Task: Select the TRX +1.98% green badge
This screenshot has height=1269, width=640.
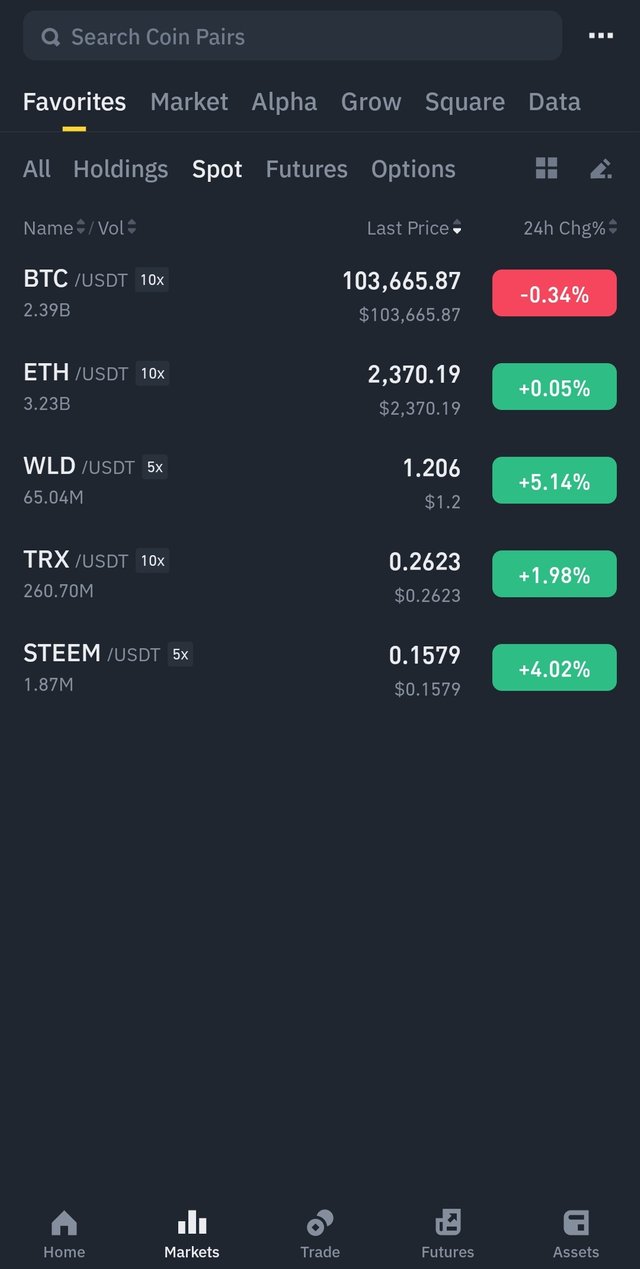Action: coord(554,574)
